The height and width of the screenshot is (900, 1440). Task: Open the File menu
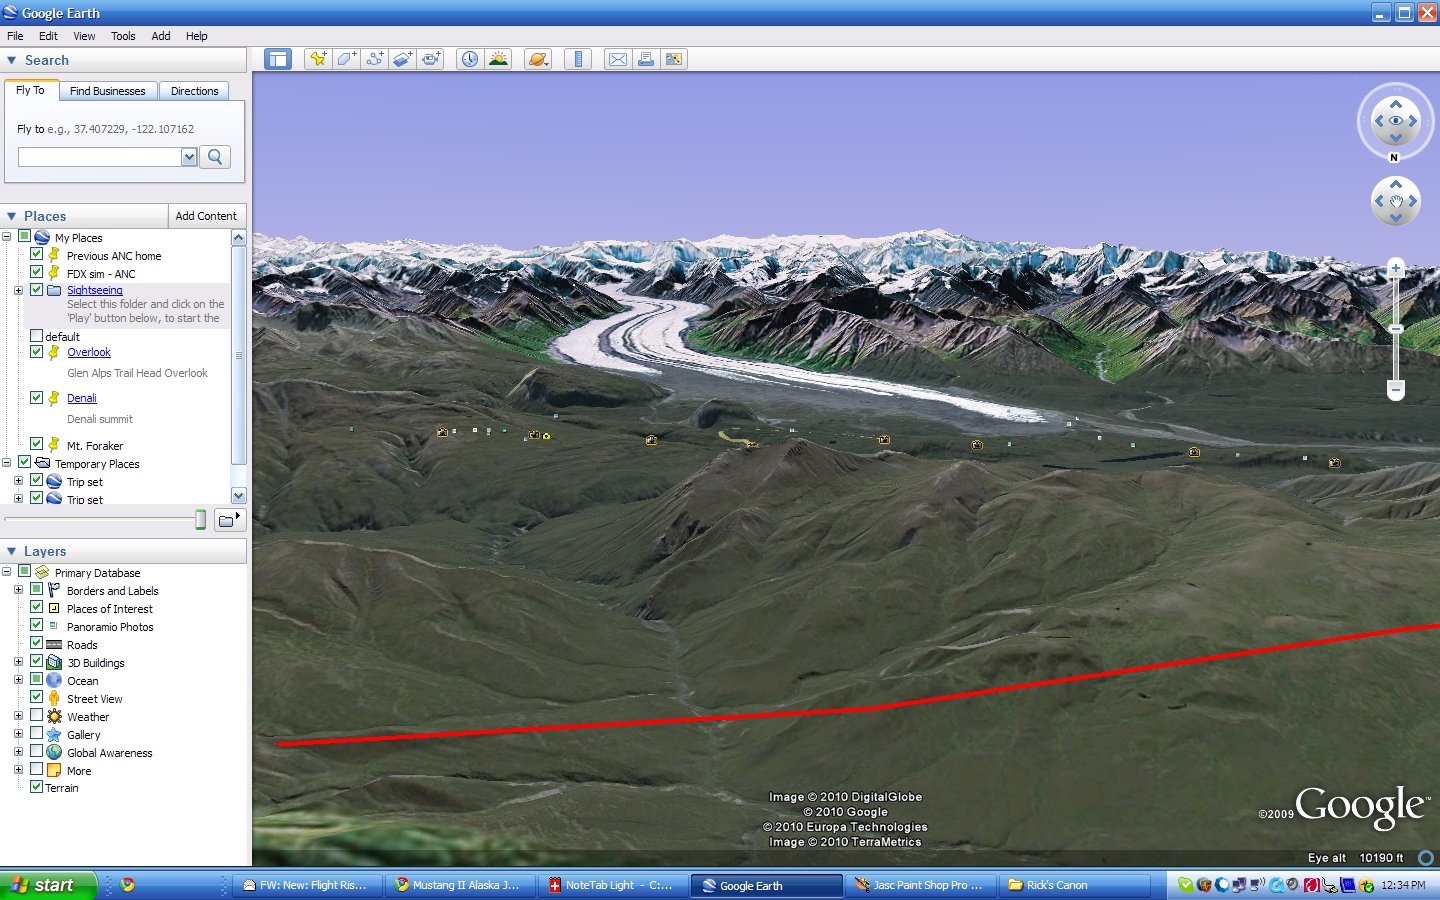(x=15, y=36)
